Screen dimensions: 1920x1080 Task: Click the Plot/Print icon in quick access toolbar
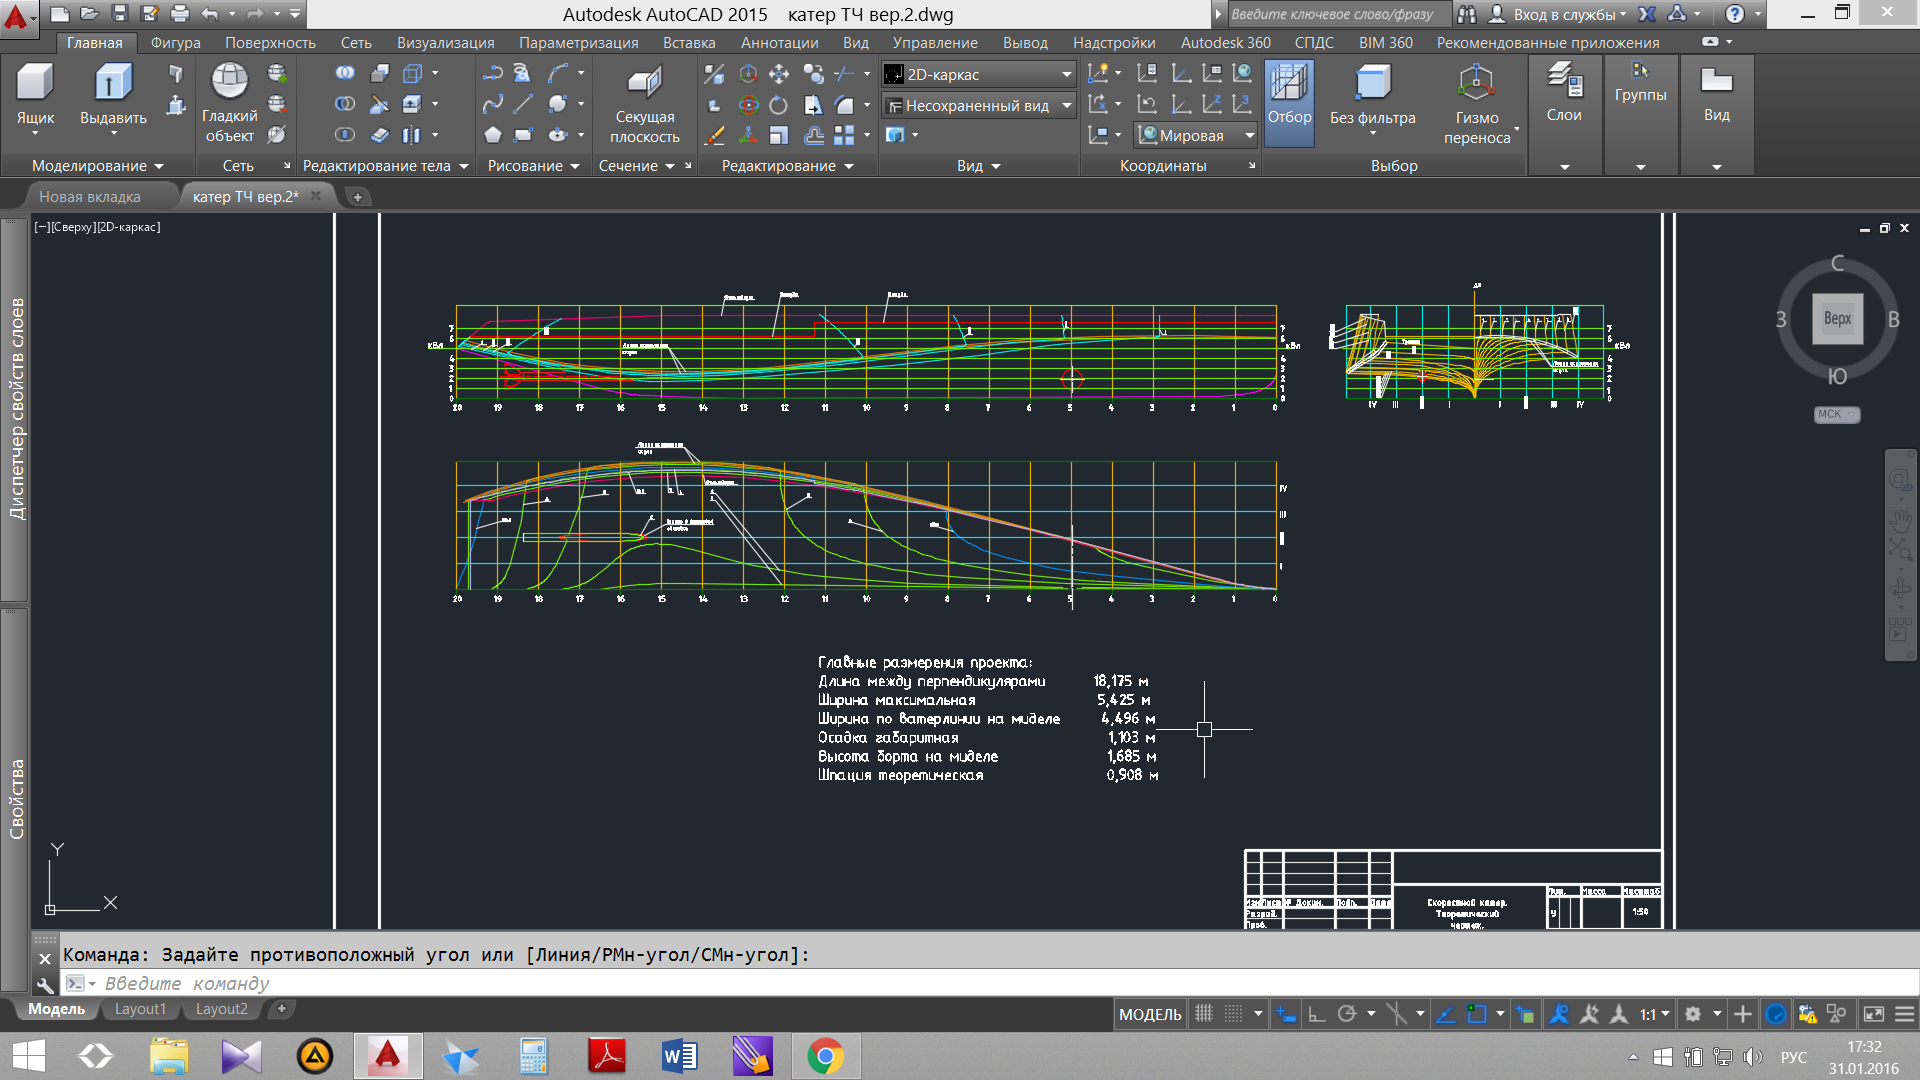179,14
